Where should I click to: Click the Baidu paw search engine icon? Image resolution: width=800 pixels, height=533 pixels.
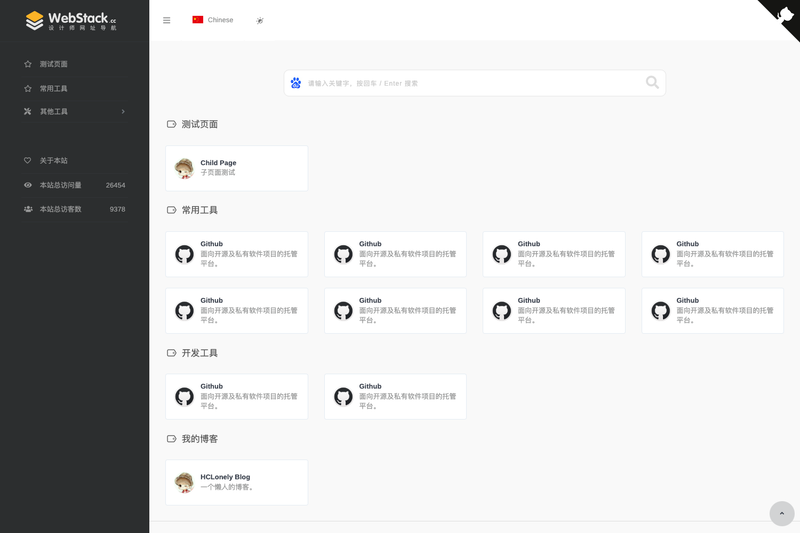tap(296, 83)
